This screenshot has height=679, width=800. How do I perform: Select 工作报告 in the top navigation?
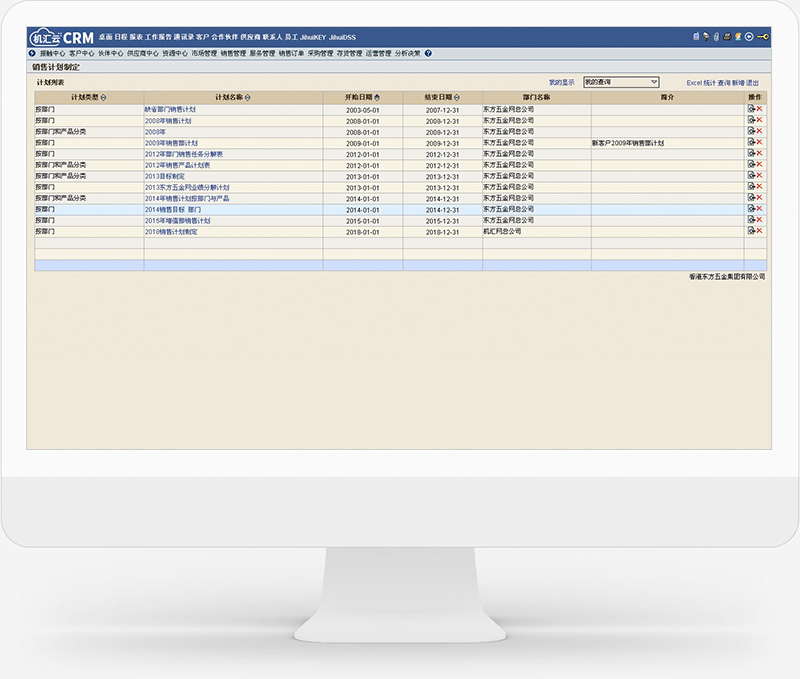click(158, 37)
